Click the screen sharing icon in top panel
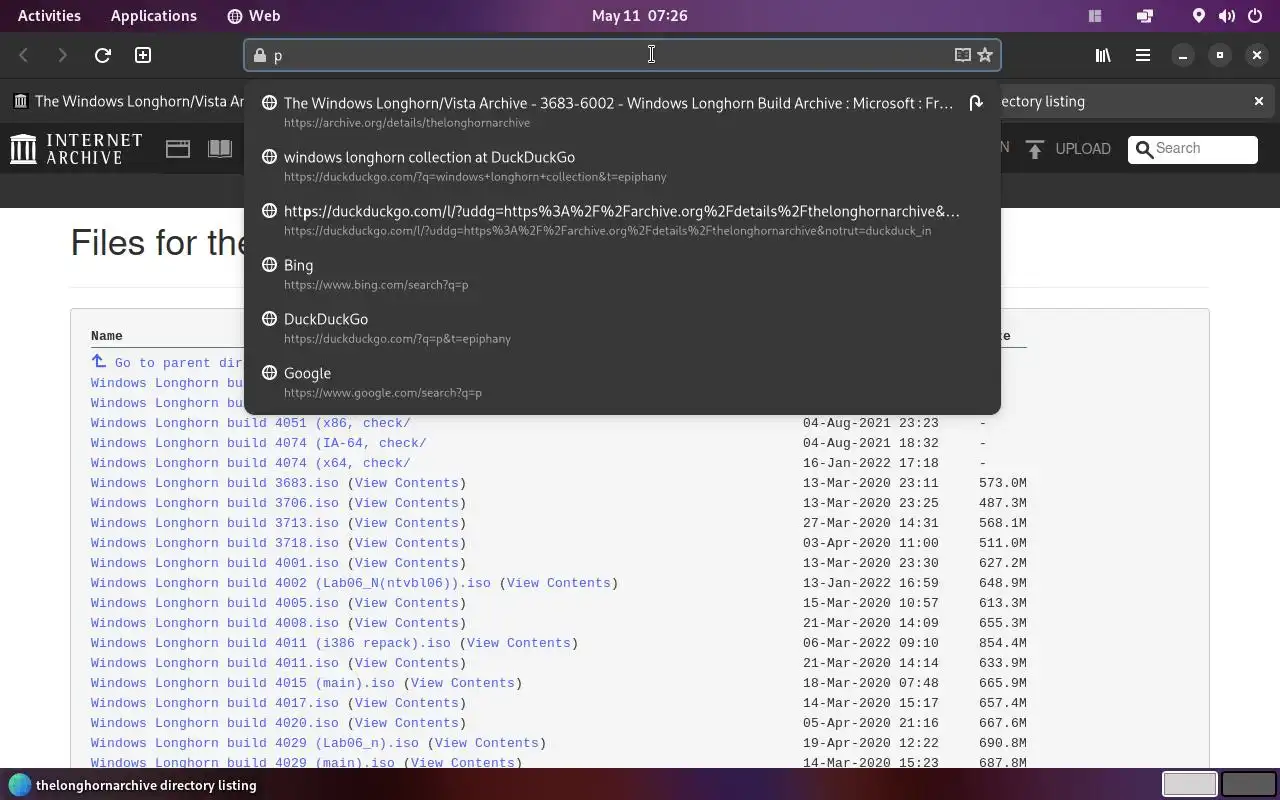 coord(1145,16)
